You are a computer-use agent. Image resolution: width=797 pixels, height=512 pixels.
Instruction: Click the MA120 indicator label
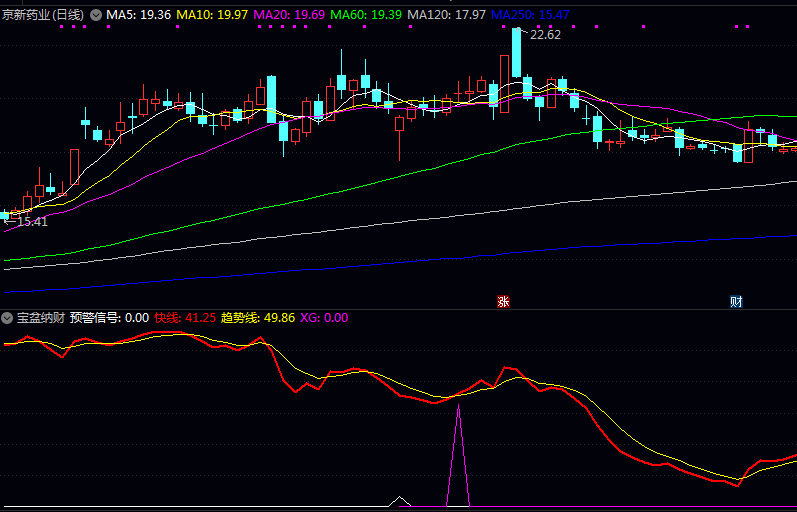pos(446,15)
